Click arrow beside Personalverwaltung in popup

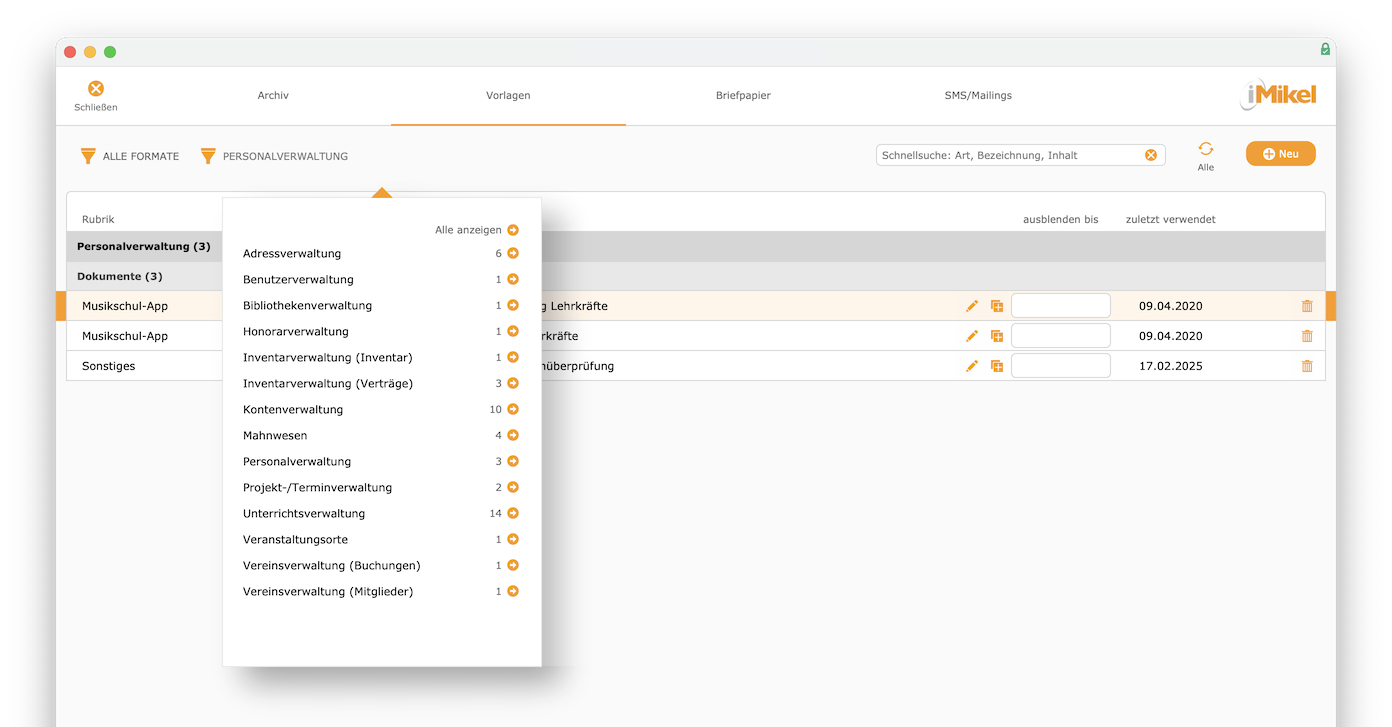click(x=513, y=462)
